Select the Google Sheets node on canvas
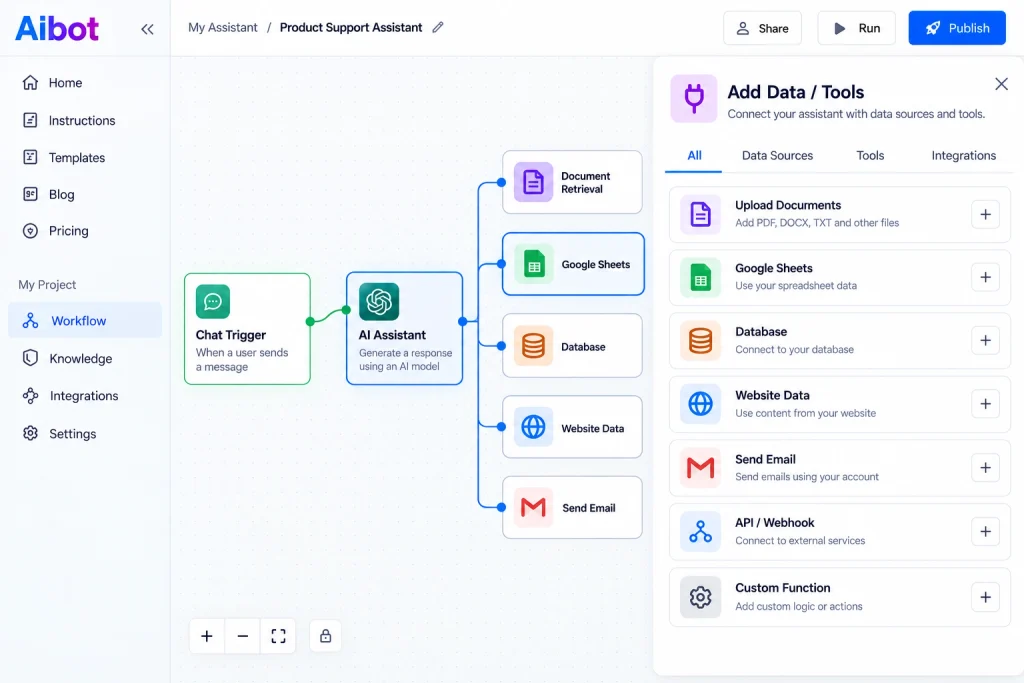The height and width of the screenshot is (683, 1024). coord(573,264)
